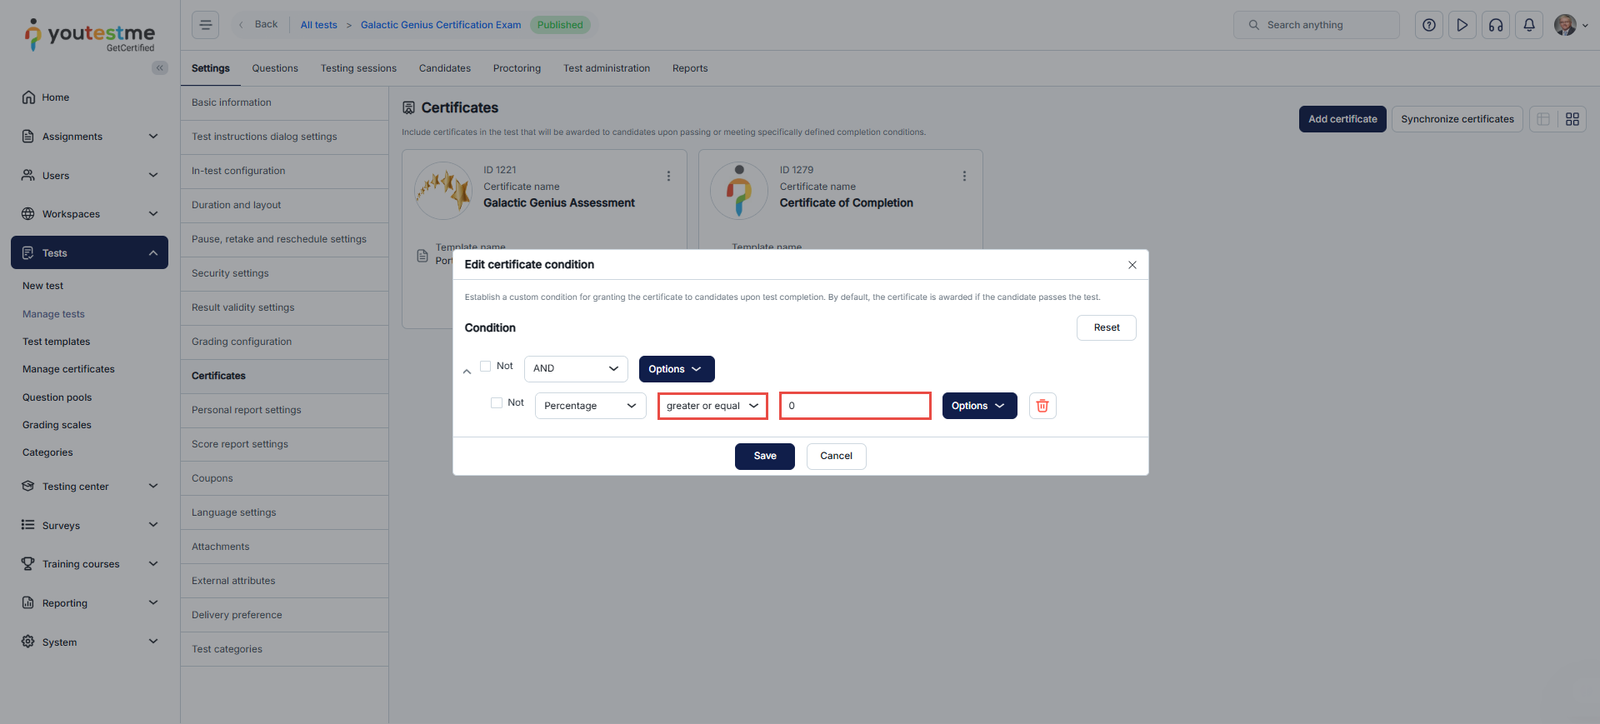1600x724 pixels.
Task: Collapse the condition group chevron
Action: pos(467,371)
